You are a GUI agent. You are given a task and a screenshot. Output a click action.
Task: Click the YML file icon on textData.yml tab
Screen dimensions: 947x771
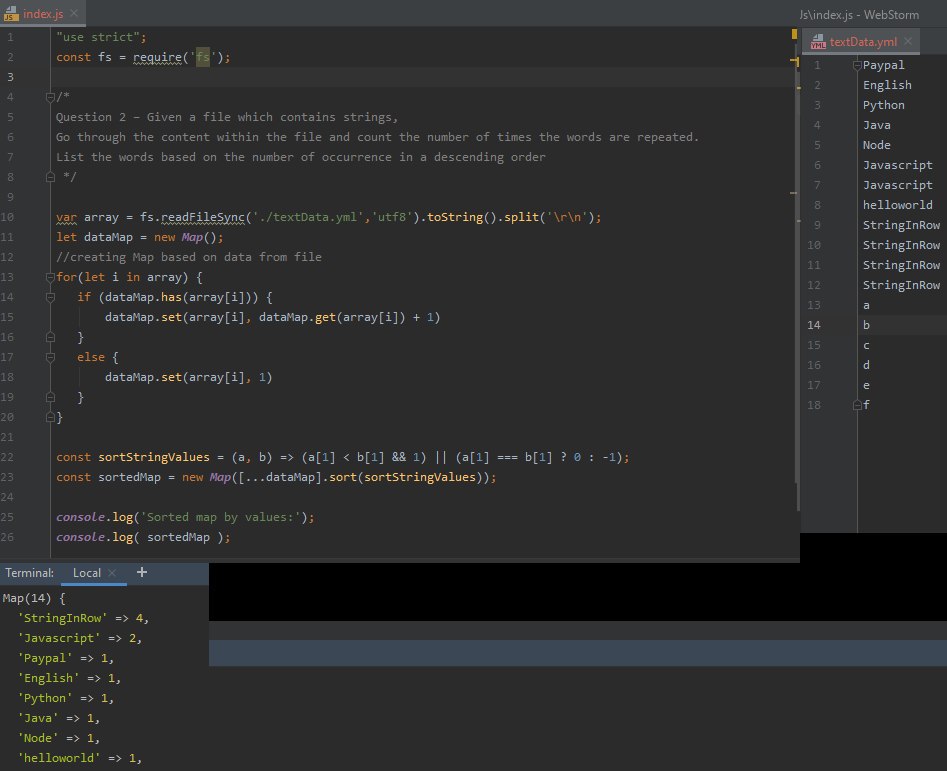[x=818, y=42]
